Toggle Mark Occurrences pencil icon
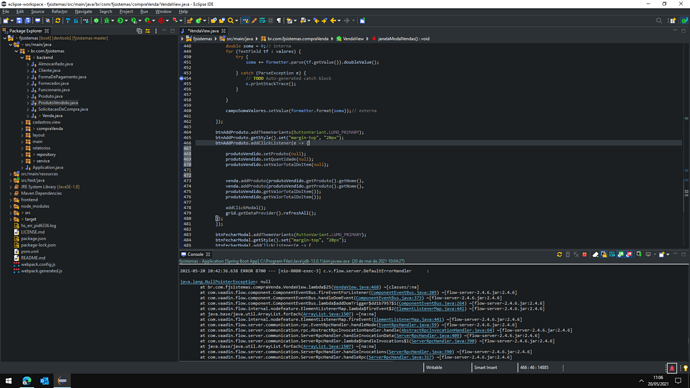 [254, 21]
